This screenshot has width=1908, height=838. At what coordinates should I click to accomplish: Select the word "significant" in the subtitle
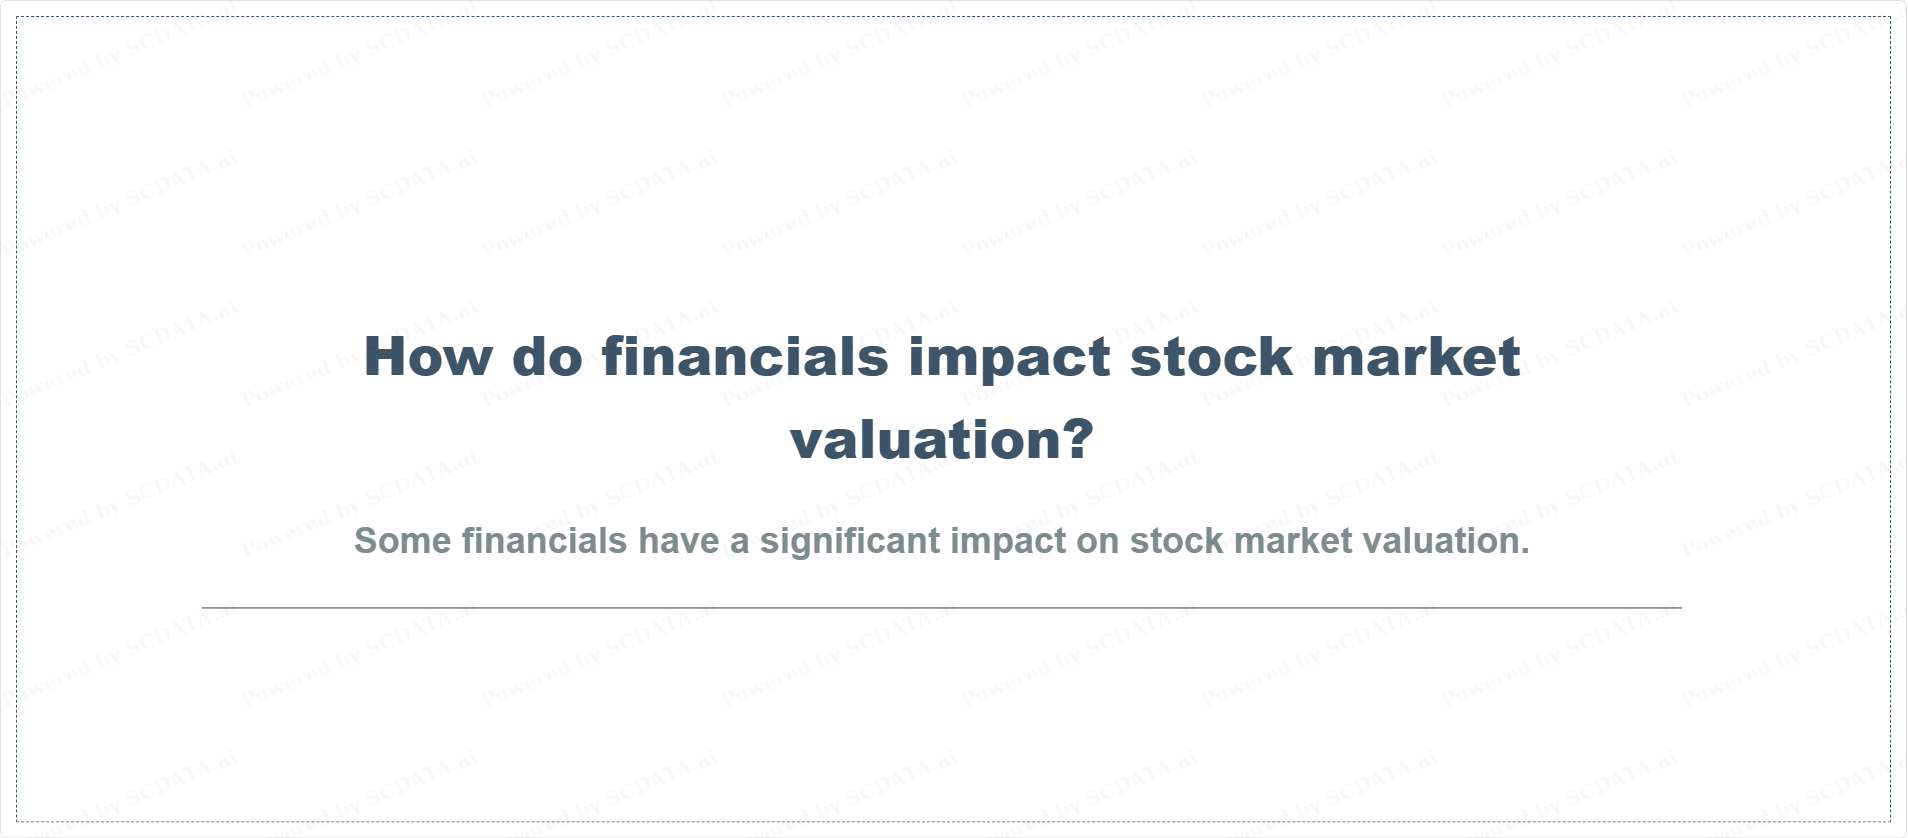pyautogui.click(x=849, y=541)
